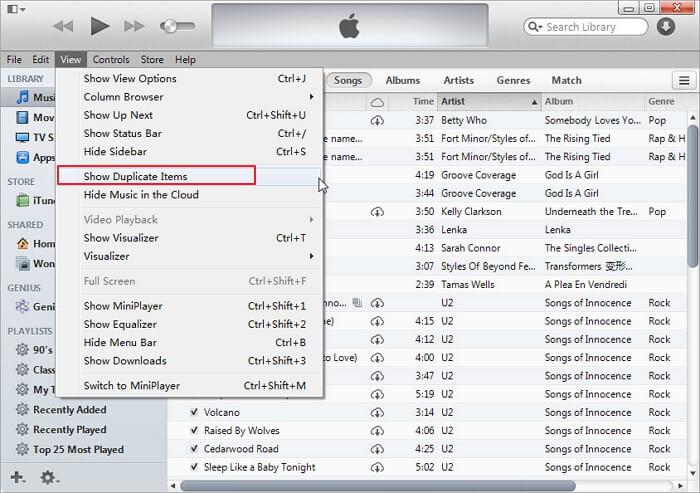Open the Help menu
Image resolution: width=700 pixels, height=493 pixels.
click(x=185, y=59)
